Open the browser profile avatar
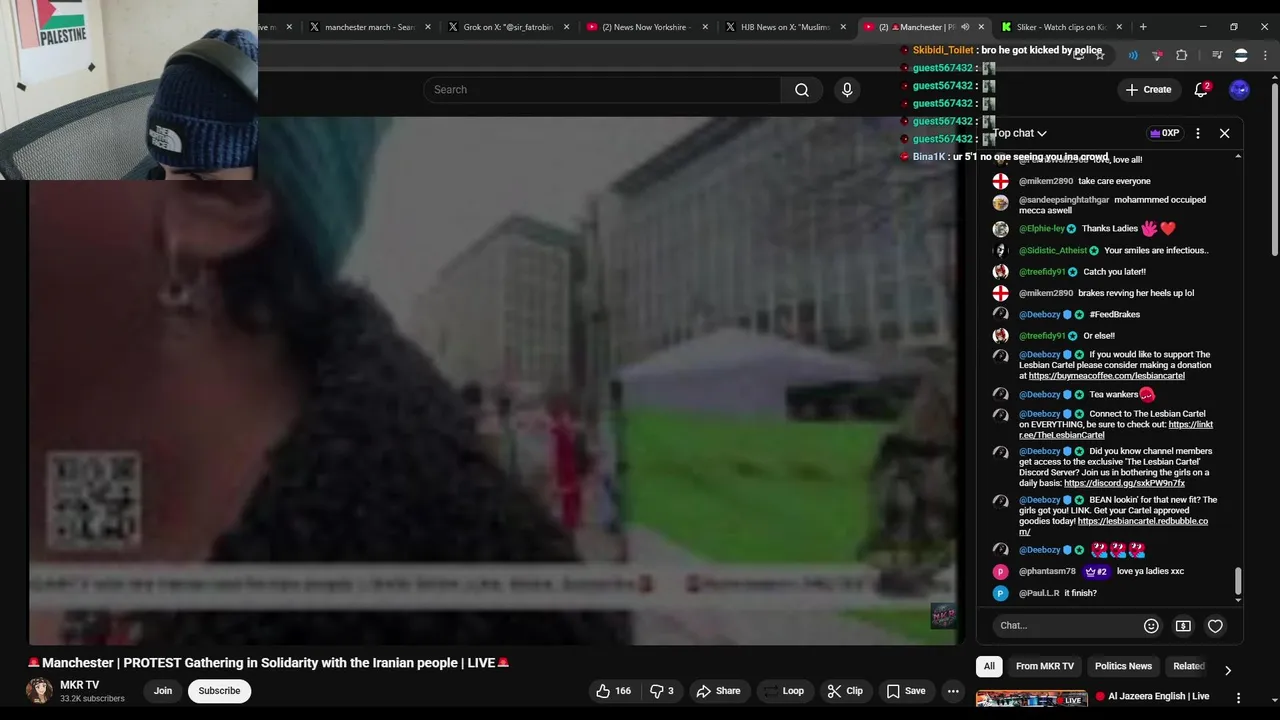The width and height of the screenshot is (1280, 720). pyautogui.click(x=1241, y=56)
